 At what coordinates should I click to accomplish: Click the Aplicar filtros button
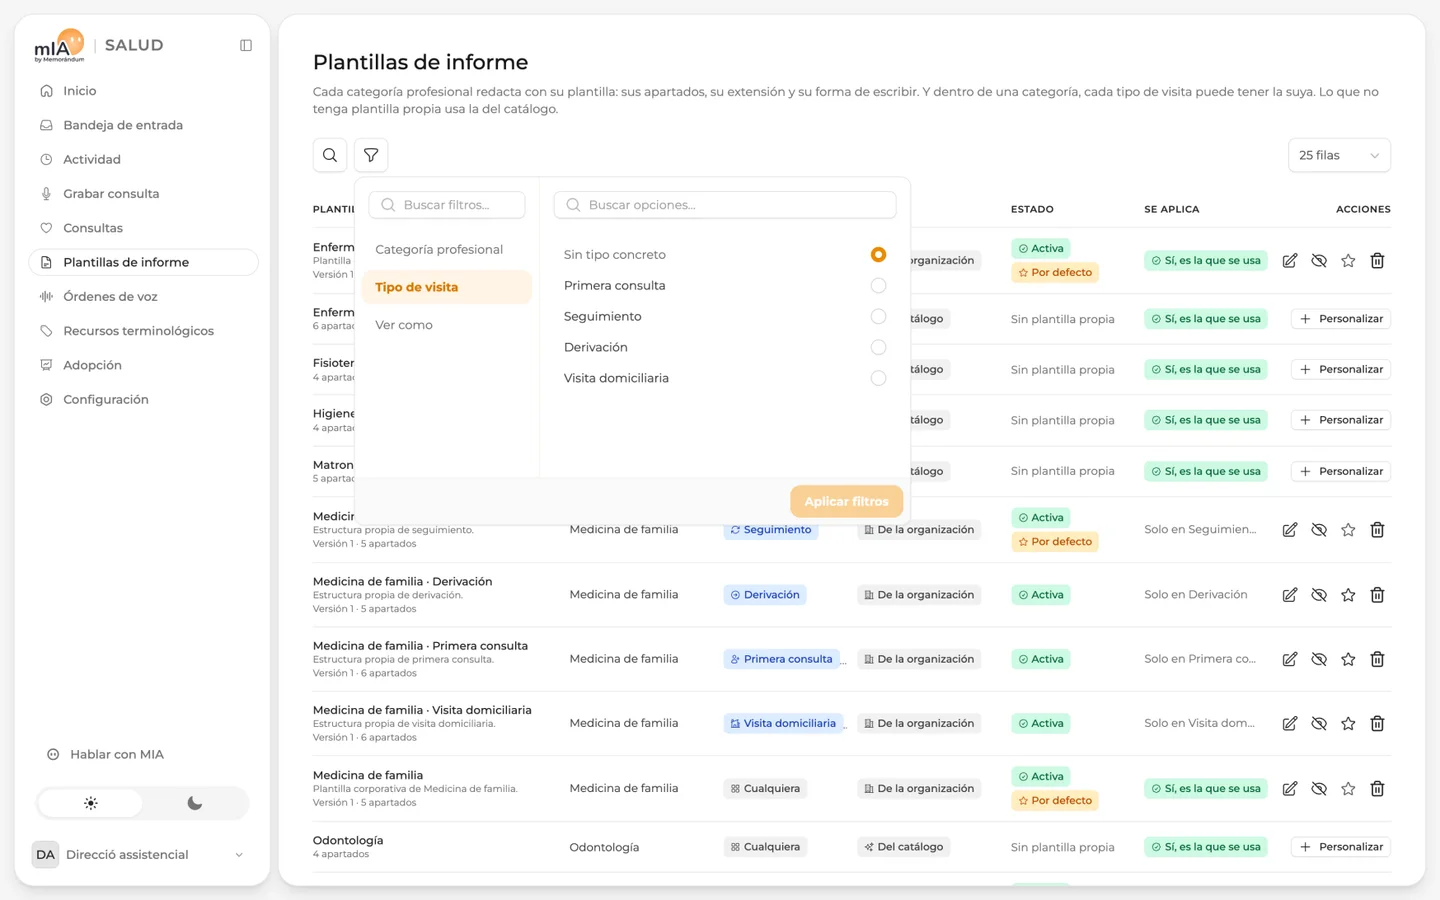click(x=846, y=501)
